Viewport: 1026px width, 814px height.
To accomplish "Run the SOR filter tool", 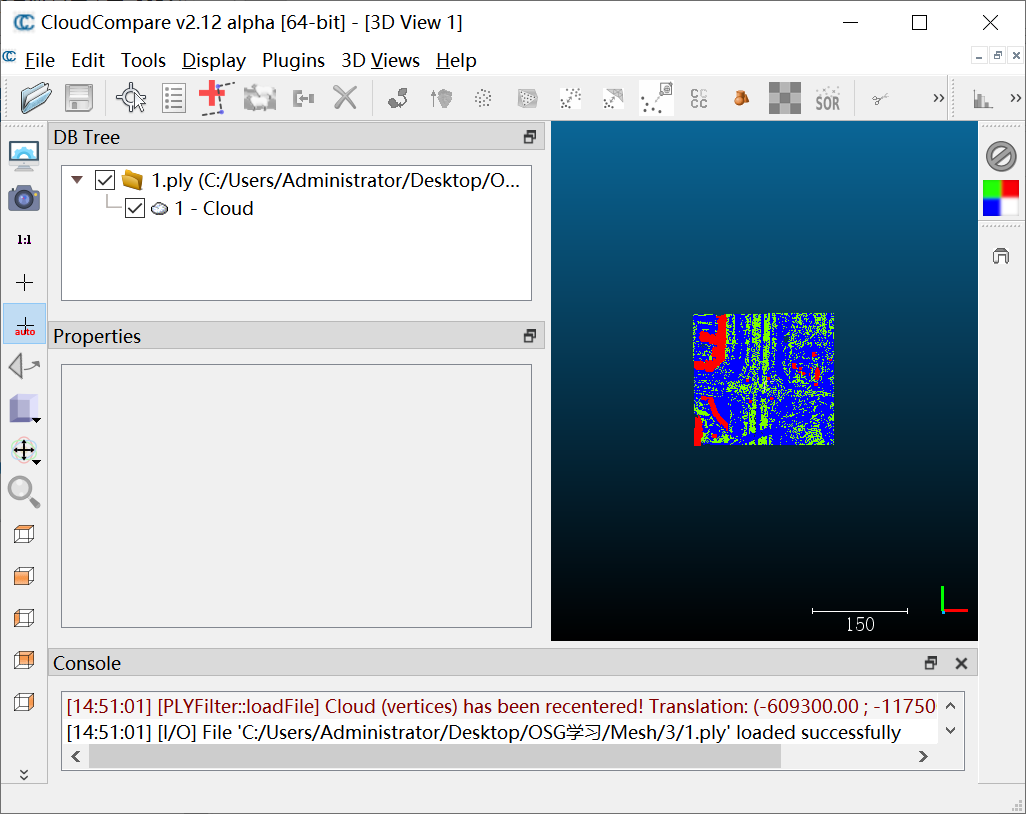I will pos(827,97).
